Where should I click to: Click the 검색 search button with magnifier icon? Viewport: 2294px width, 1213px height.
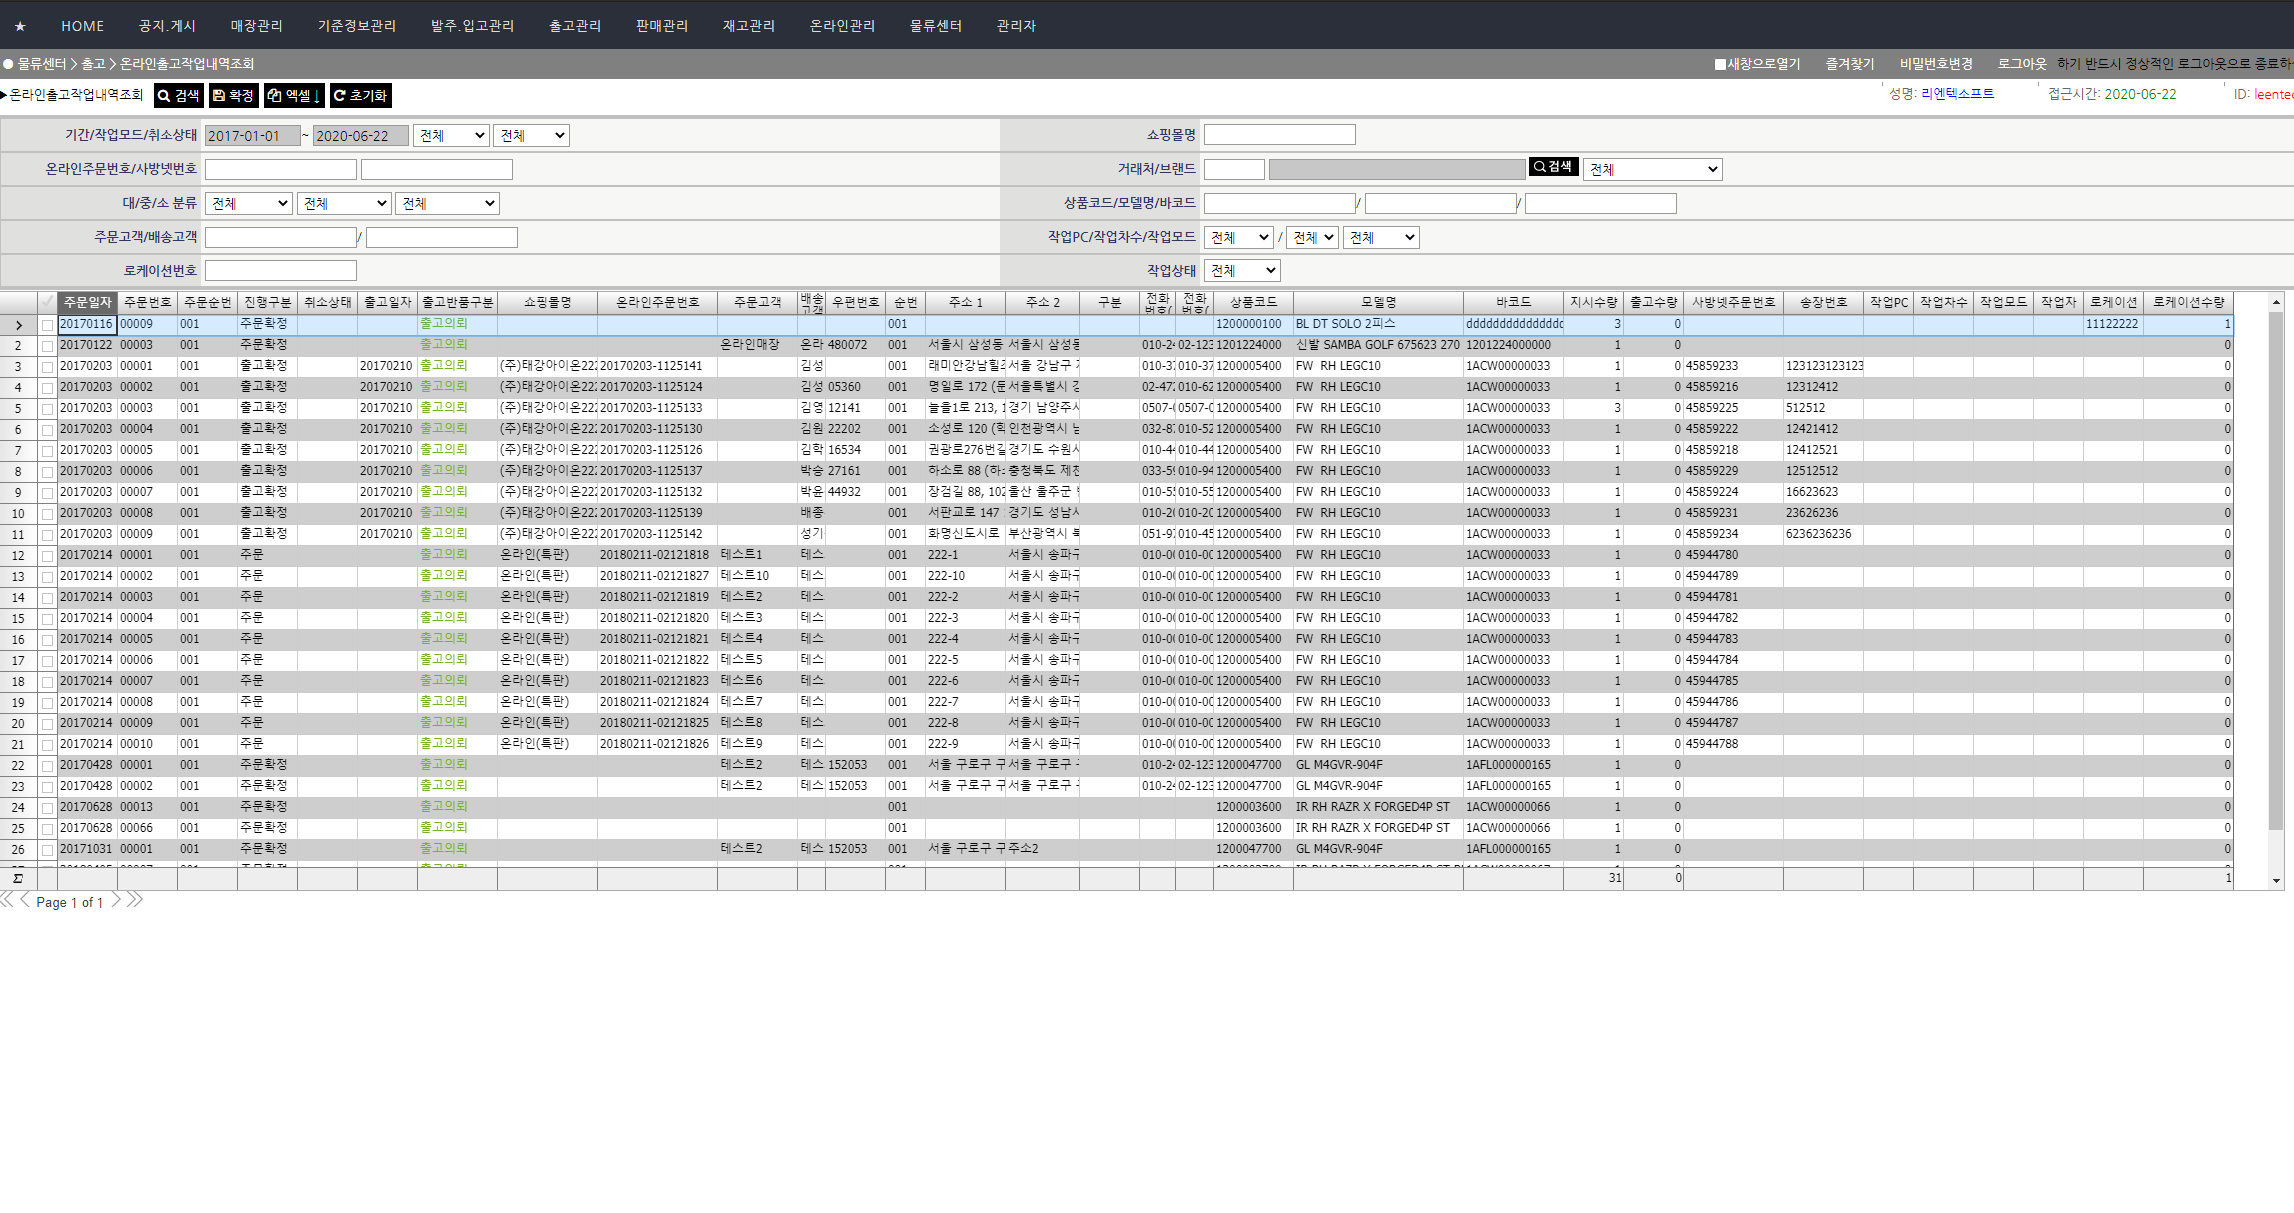coord(179,96)
